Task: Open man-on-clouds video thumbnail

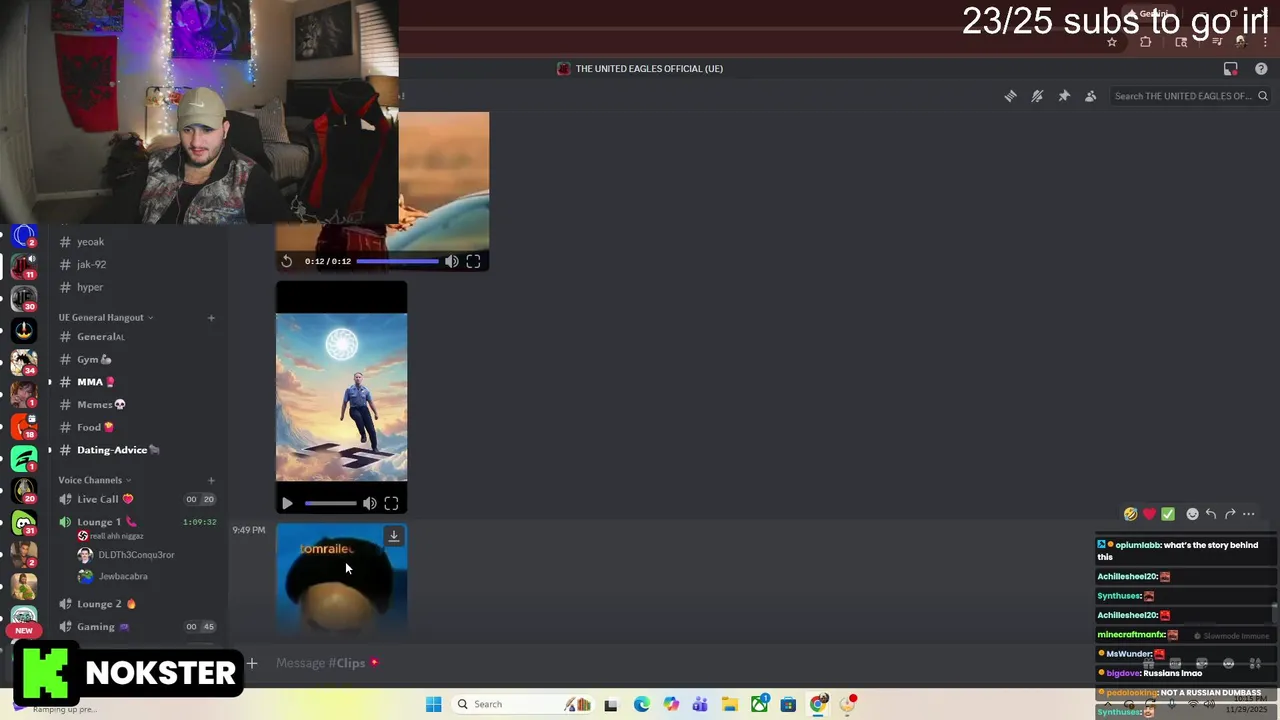Action: [341, 397]
